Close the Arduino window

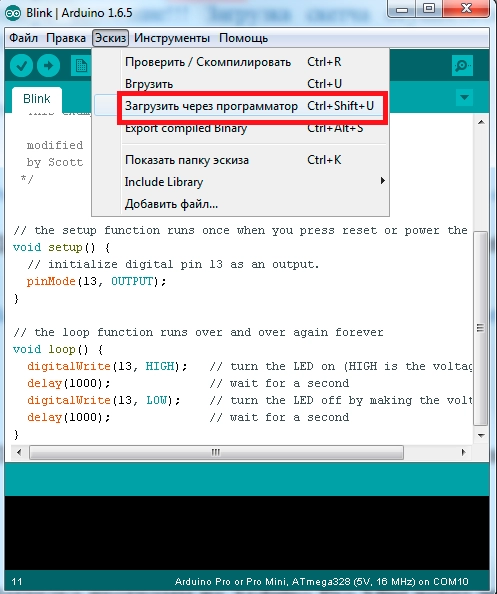click(466, 8)
